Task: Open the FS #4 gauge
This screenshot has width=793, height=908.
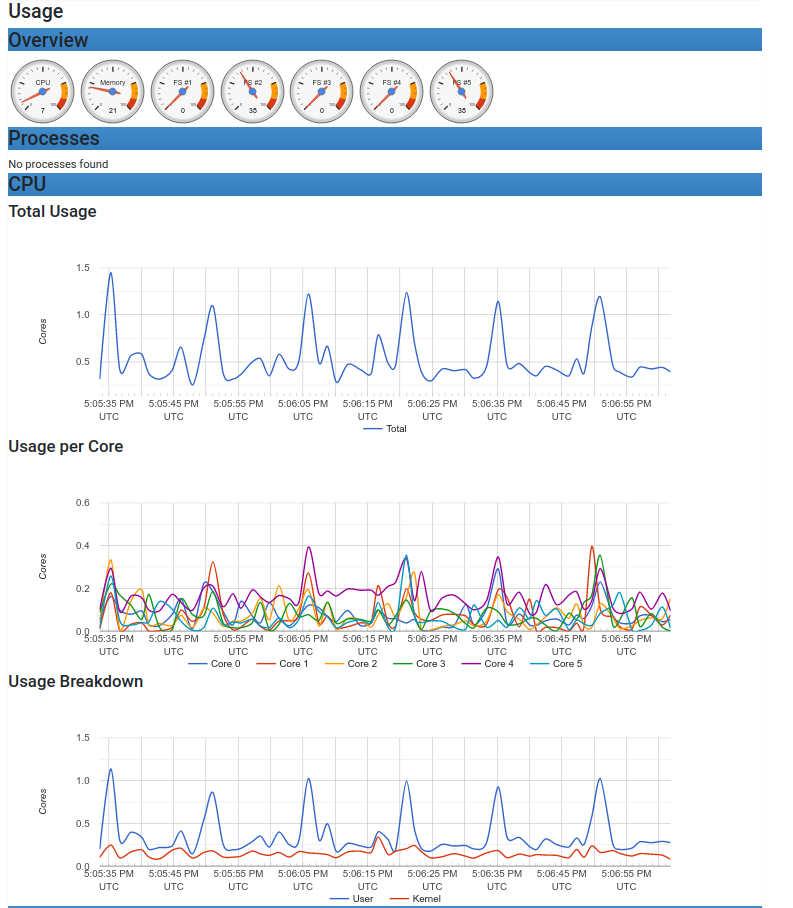Action: pyautogui.click(x=392, y=91)
